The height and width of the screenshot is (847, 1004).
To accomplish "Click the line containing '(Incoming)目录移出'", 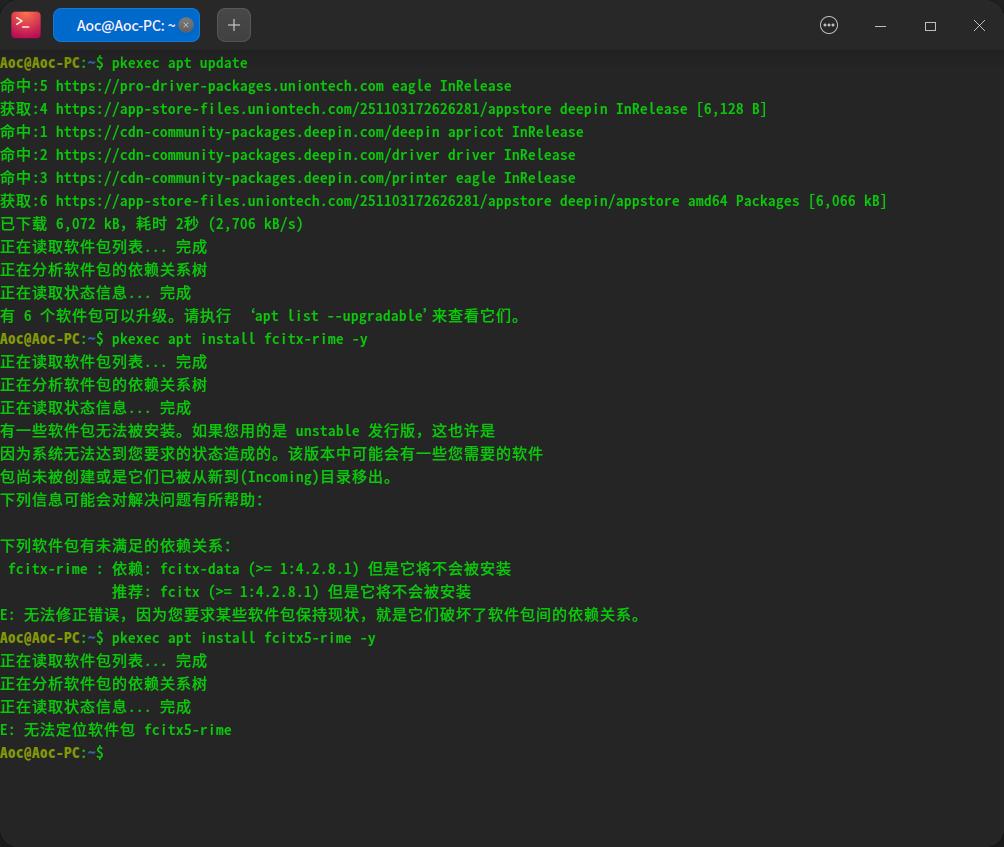I will 198,477.
